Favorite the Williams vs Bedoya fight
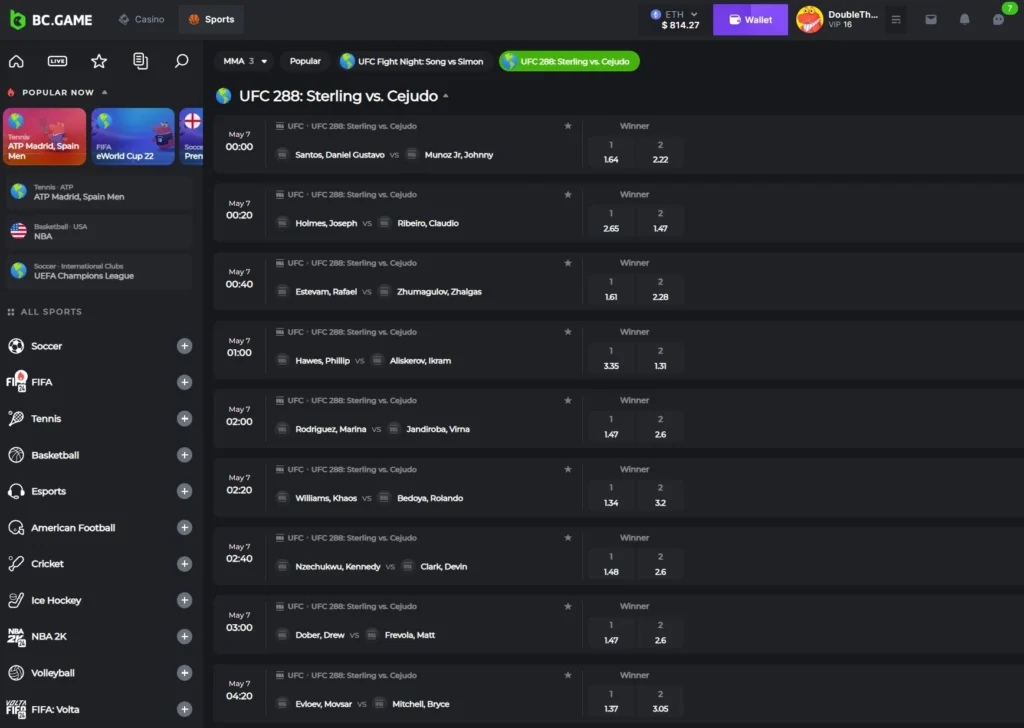 [568, 469]
